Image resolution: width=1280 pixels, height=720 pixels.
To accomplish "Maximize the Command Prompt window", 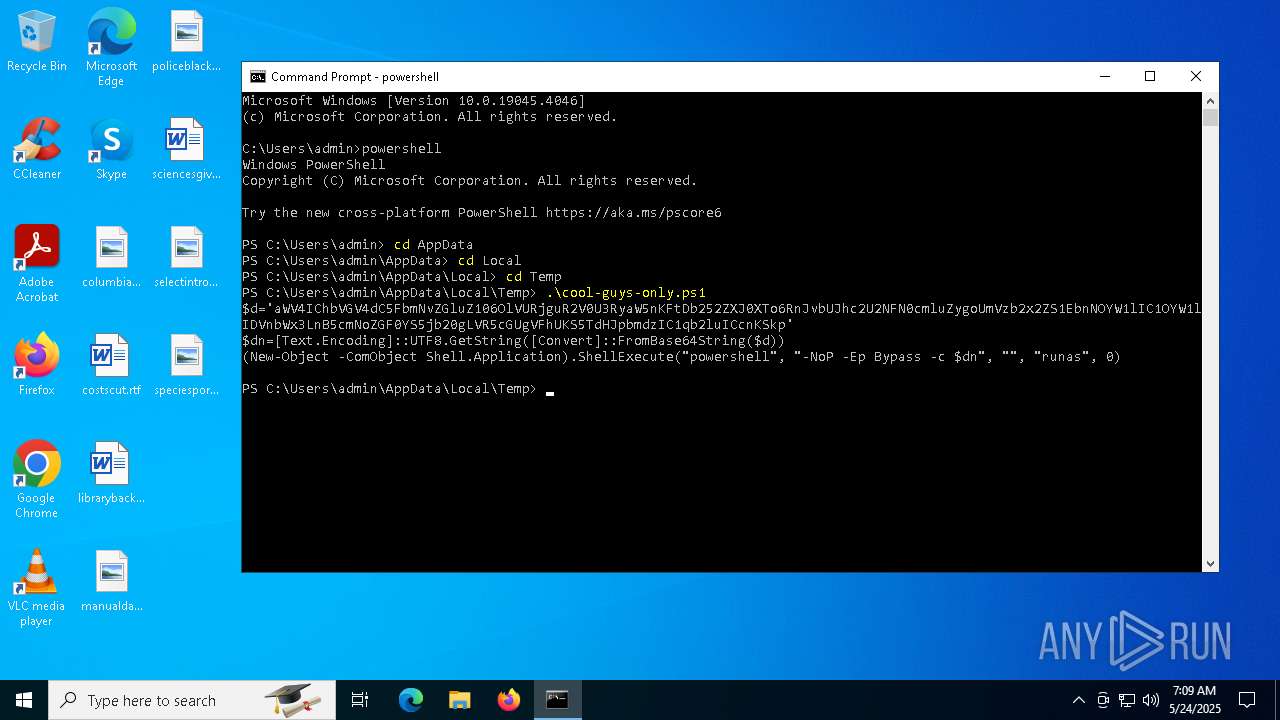I will pyautogui.click(x=1150, y=77).
